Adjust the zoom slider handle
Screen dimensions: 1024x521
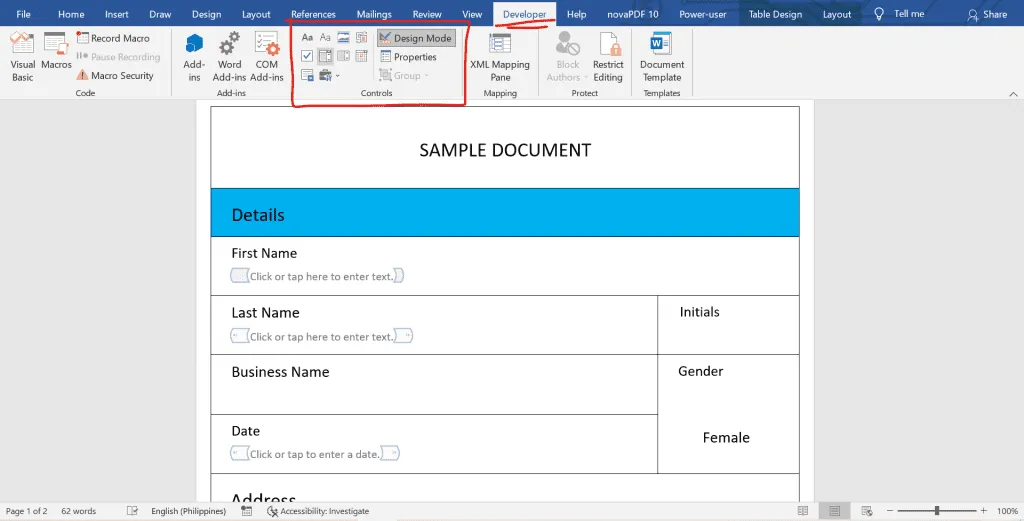936,511
